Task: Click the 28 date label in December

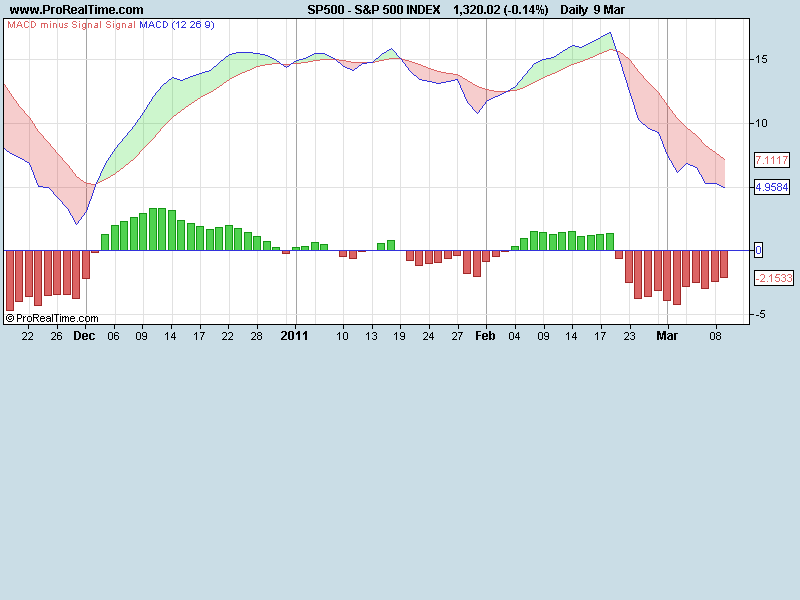Action: tap(256, 336)
